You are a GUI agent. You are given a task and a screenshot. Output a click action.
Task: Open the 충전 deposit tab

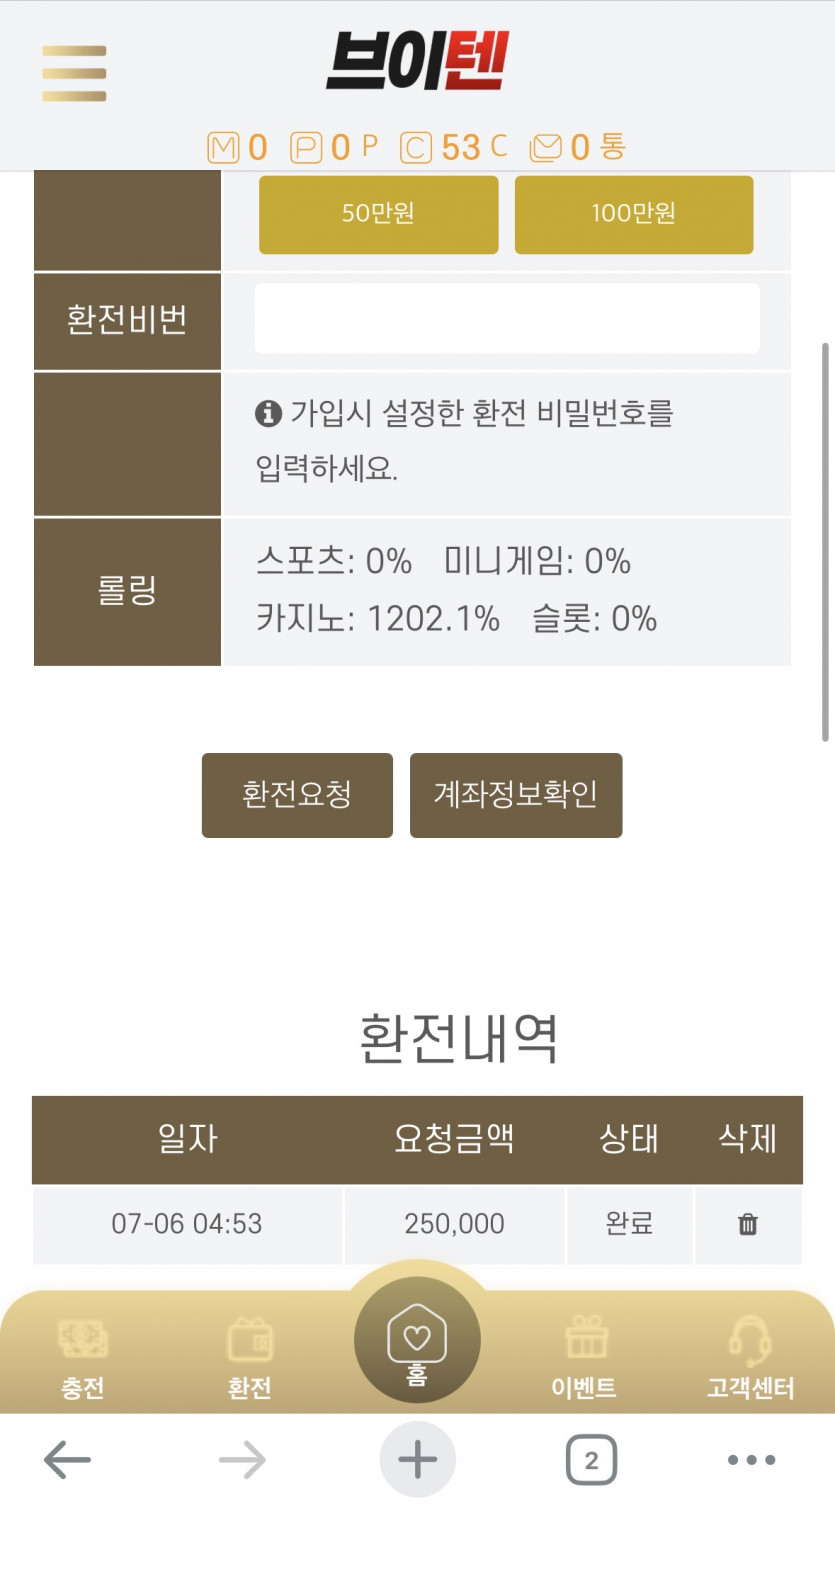click(x=83, y=1355)
